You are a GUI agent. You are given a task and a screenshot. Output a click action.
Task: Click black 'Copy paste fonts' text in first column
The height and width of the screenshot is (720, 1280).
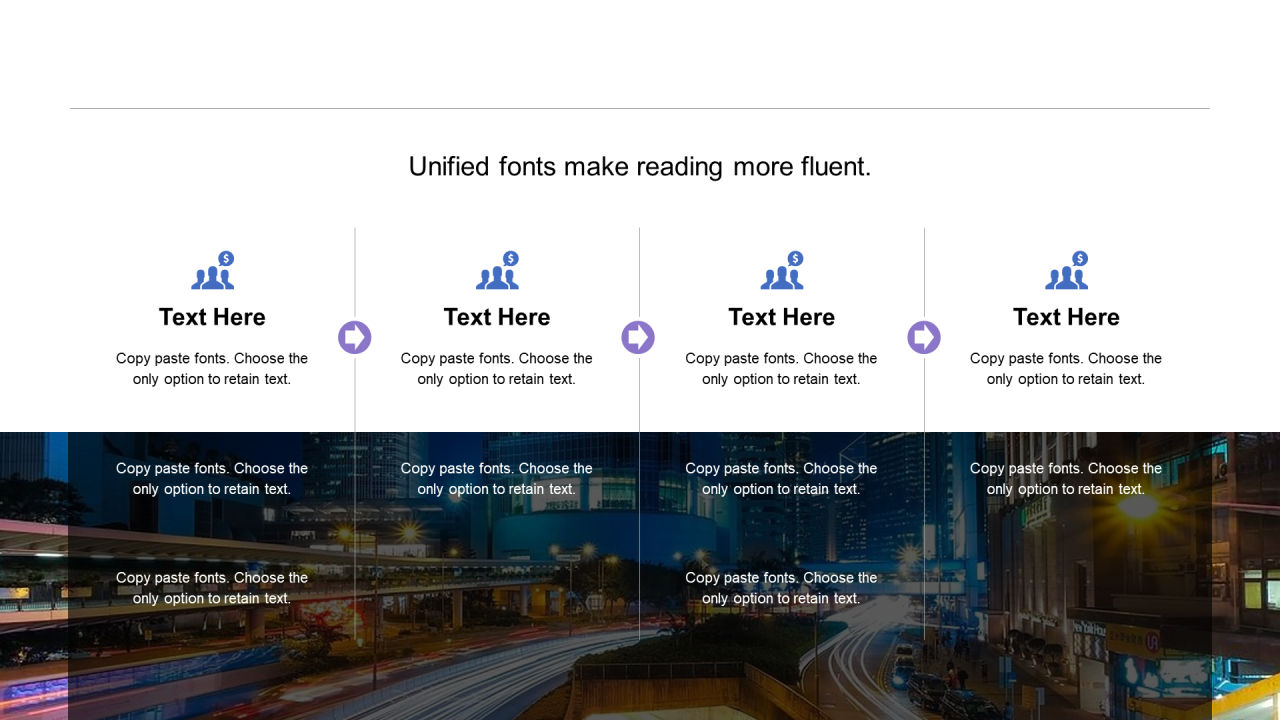coord(212,369)
